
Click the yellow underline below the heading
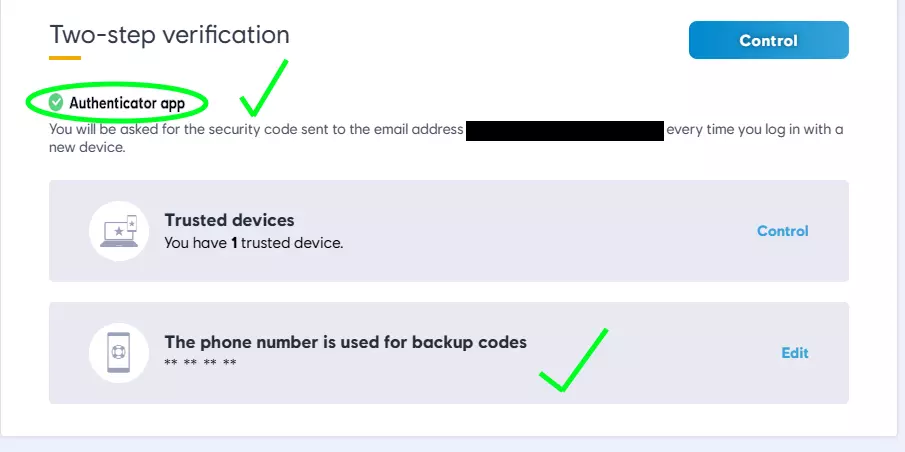65,57
